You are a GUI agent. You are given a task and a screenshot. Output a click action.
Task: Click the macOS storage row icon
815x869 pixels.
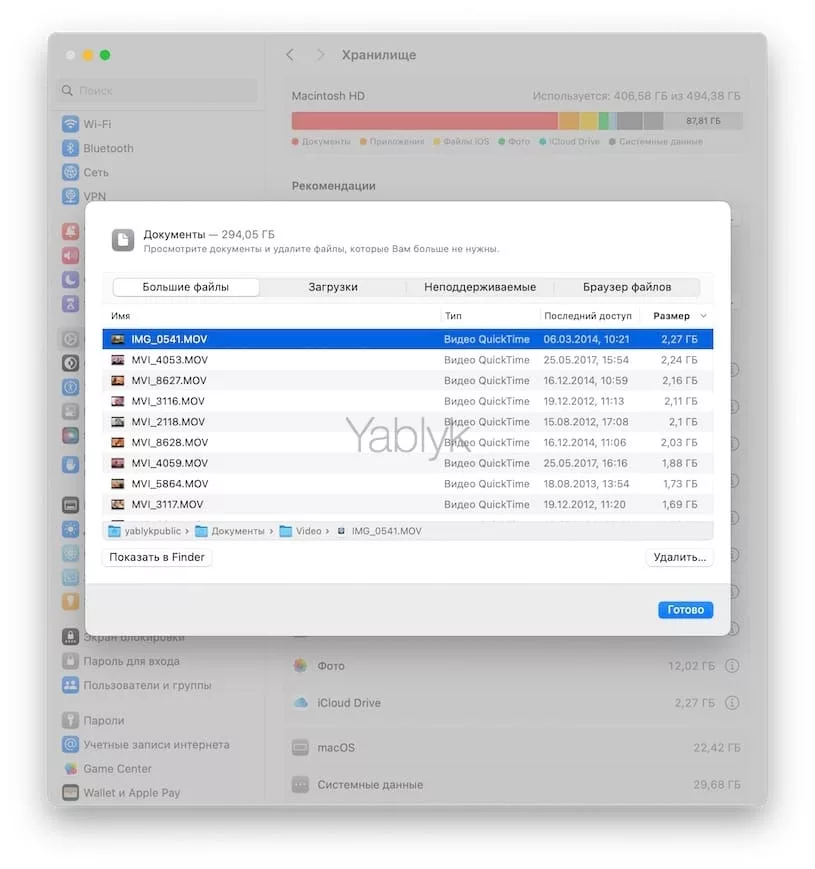[300, 748]
